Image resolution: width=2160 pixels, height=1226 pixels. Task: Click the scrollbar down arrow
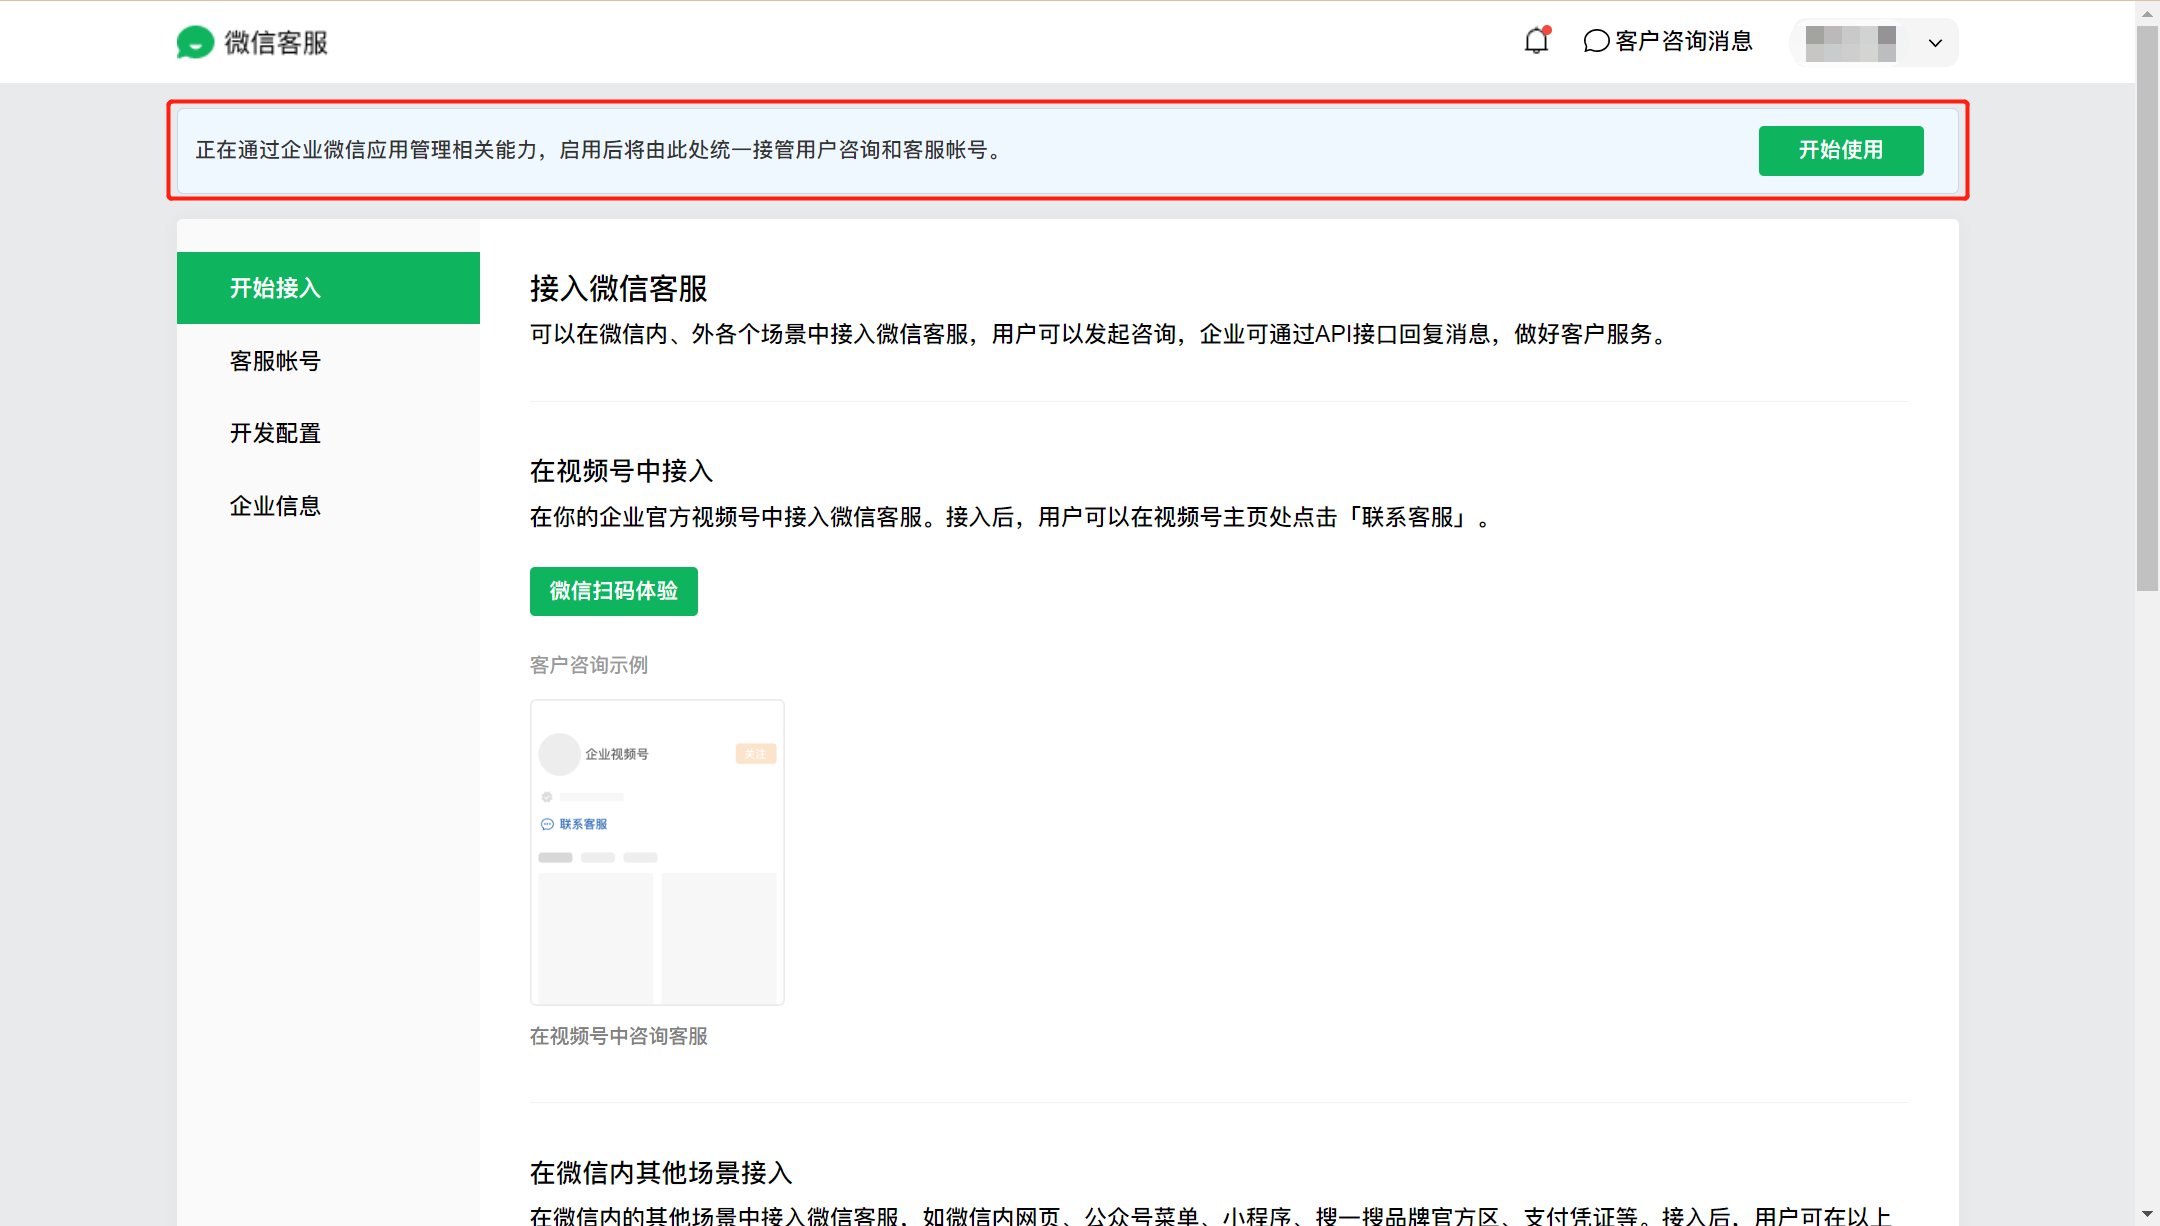coord(2147,1214)
